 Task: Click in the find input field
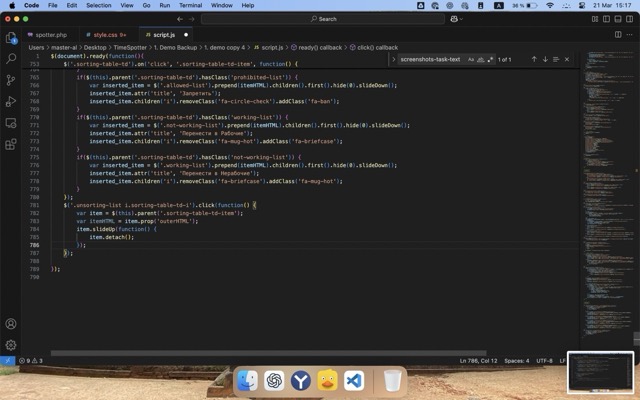430,59
